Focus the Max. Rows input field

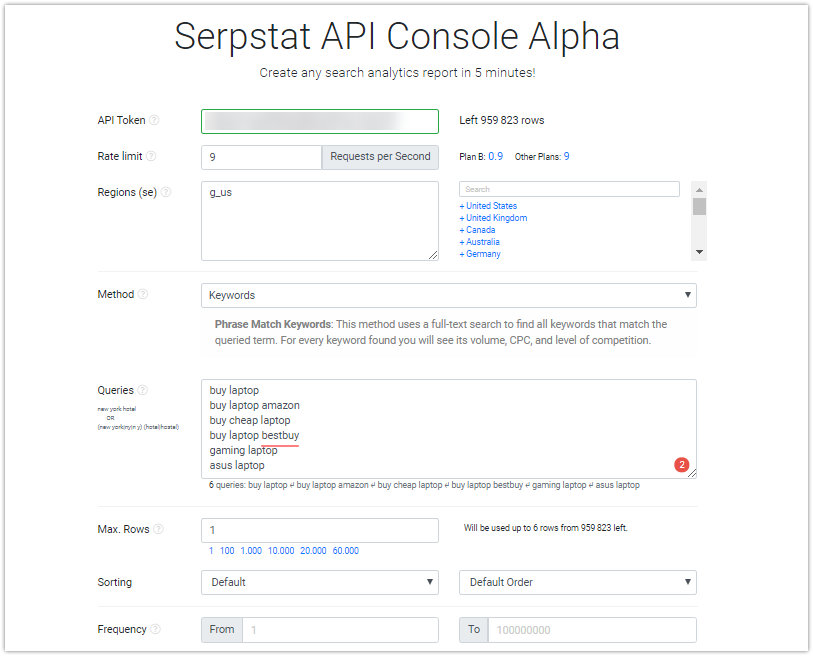320,531
